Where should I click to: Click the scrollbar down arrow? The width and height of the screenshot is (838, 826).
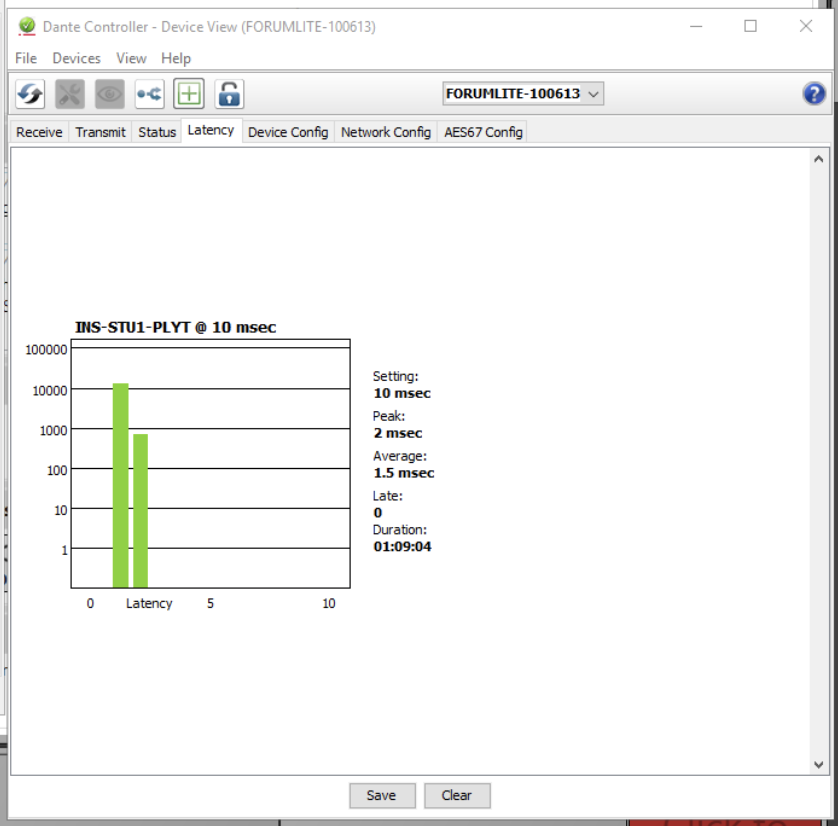(818, 765)
